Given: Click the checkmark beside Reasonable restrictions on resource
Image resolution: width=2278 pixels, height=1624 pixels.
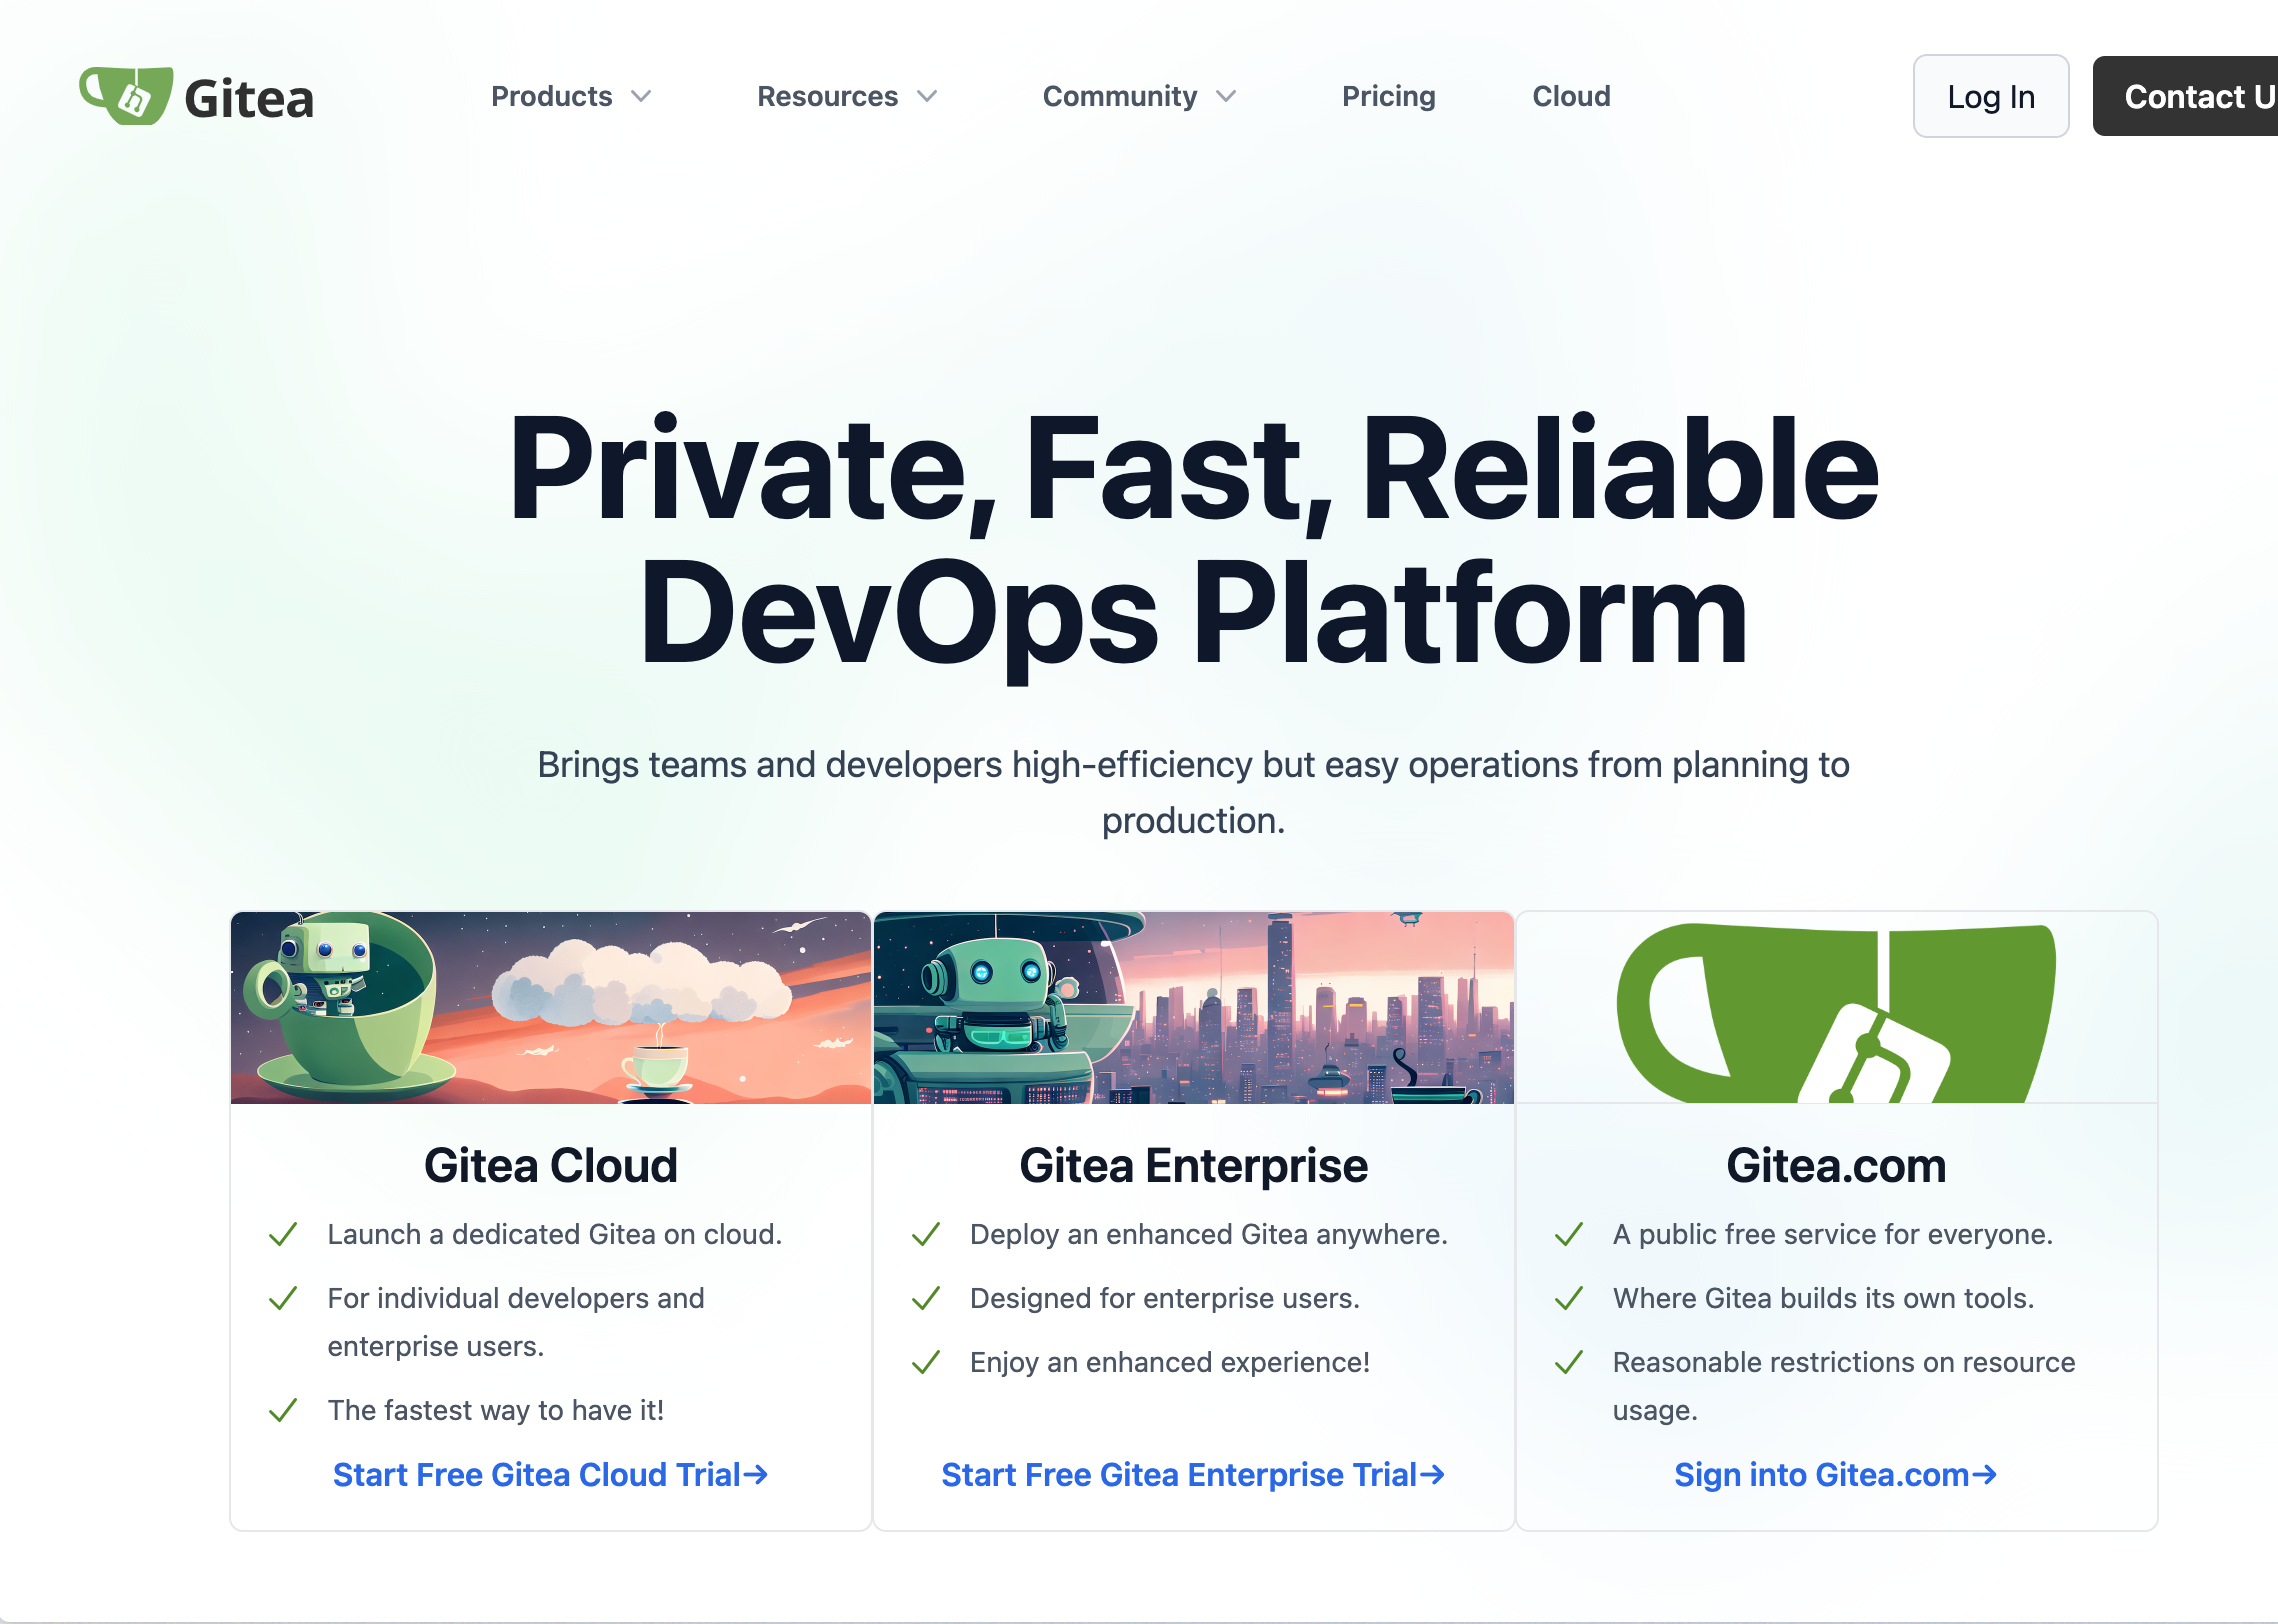Looking at the screenshot, I should pos(1569,1362).
